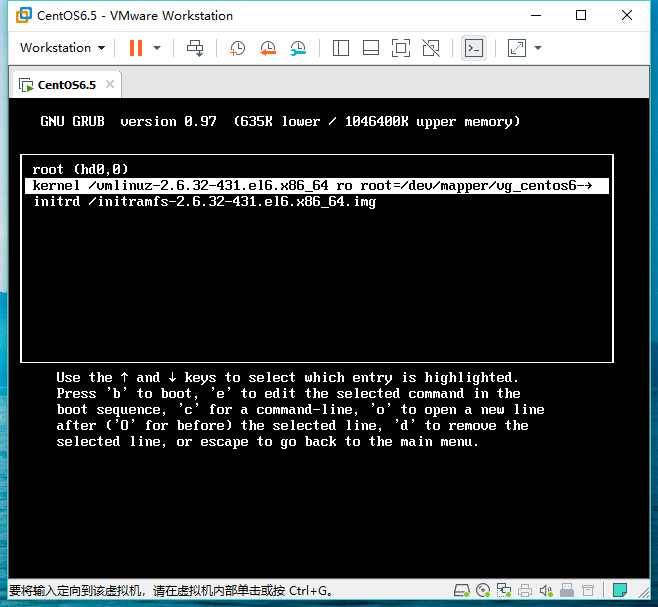
Task: Select the initrd initramfs line
Action: (x=205, y=201)
